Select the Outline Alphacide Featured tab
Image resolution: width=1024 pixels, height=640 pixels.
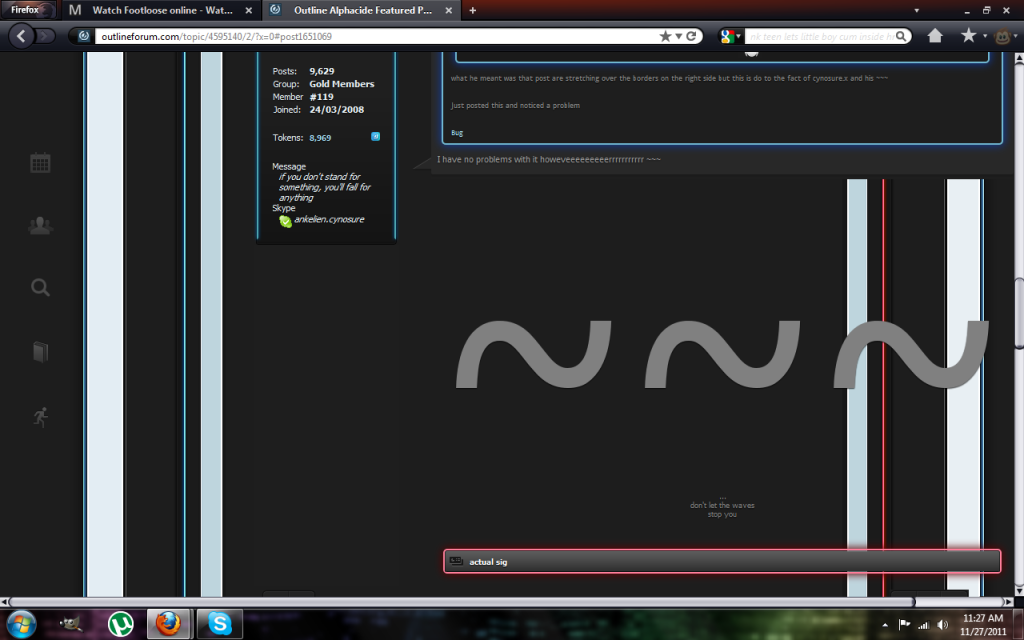(x=360, y=10)
